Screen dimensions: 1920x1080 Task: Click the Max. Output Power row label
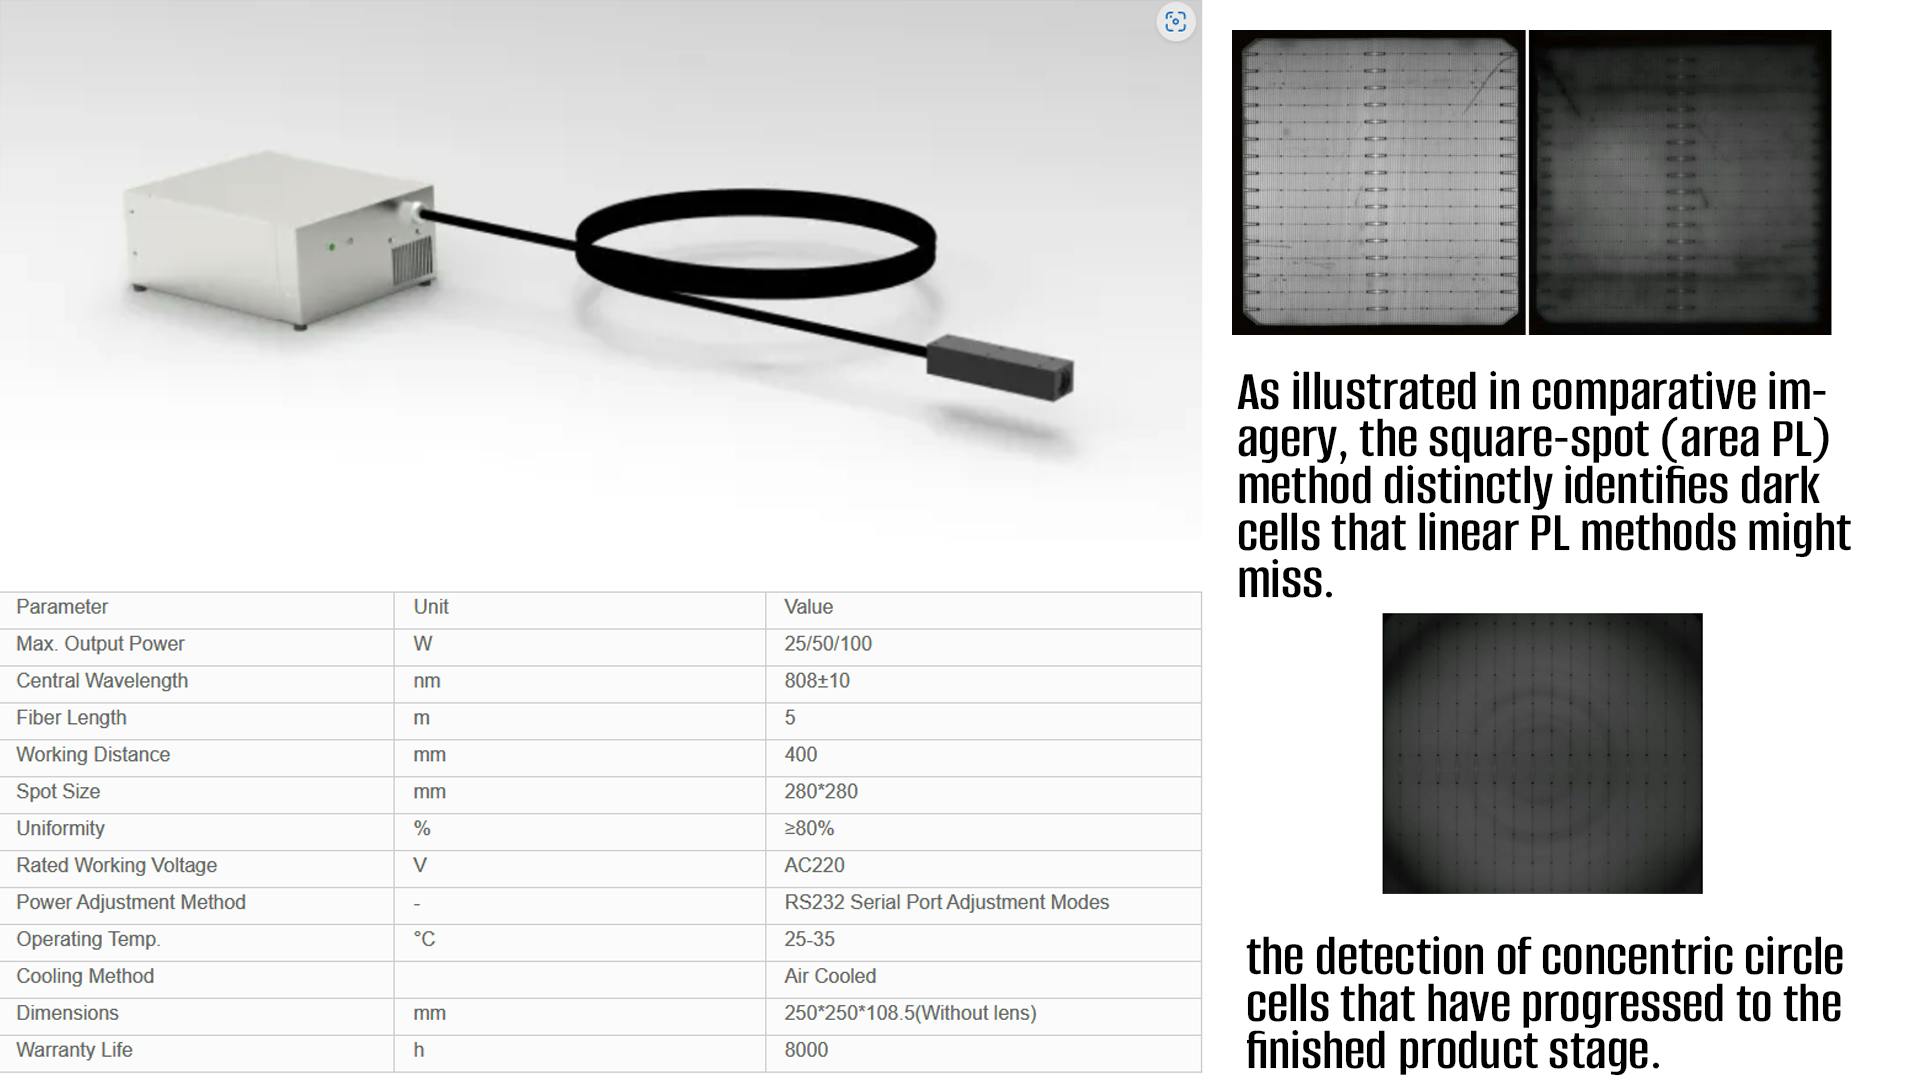(100, 644)
